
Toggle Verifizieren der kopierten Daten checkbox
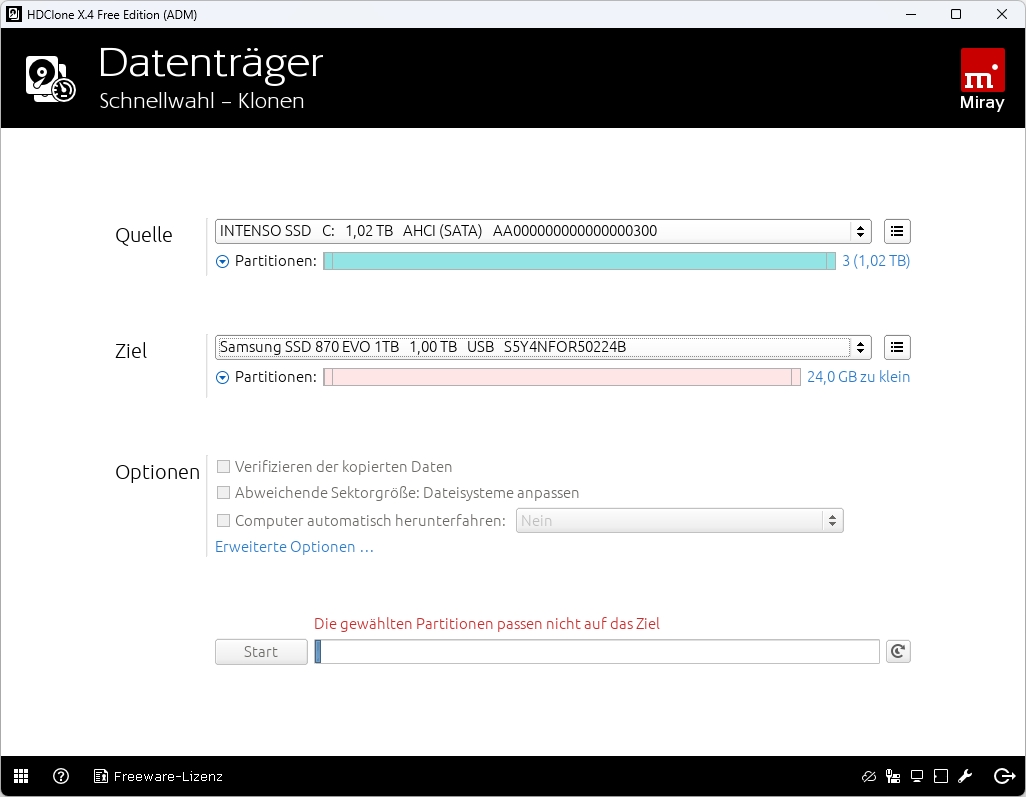(x=223, y=467)
